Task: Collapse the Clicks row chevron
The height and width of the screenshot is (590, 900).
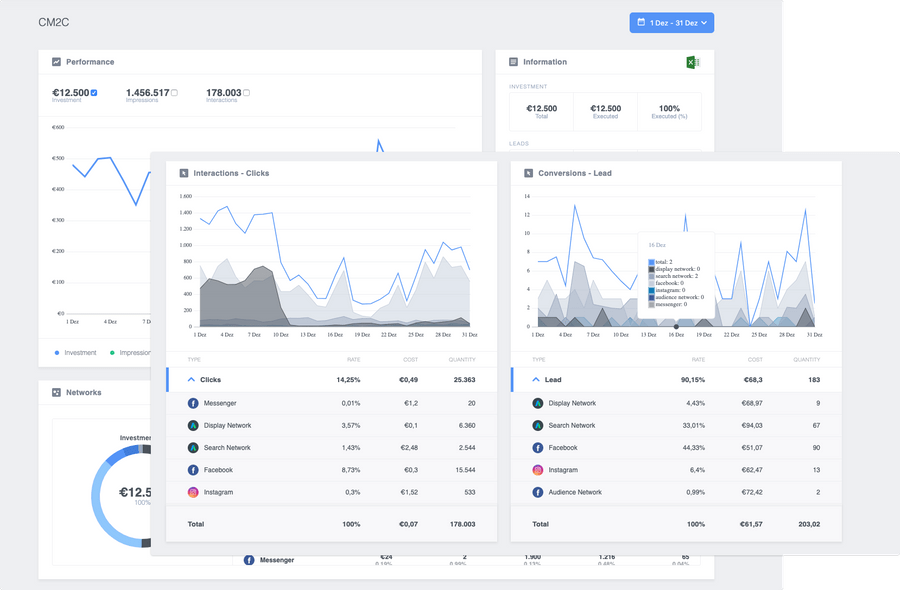Action: pos(191,380)
